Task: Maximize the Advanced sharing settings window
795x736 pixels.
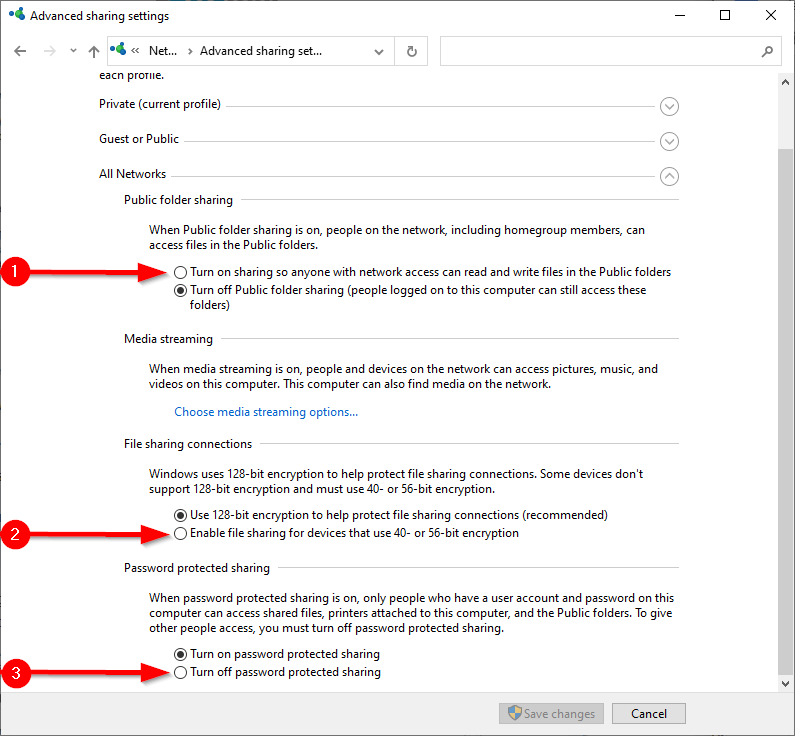Action: tap(725, 15)
